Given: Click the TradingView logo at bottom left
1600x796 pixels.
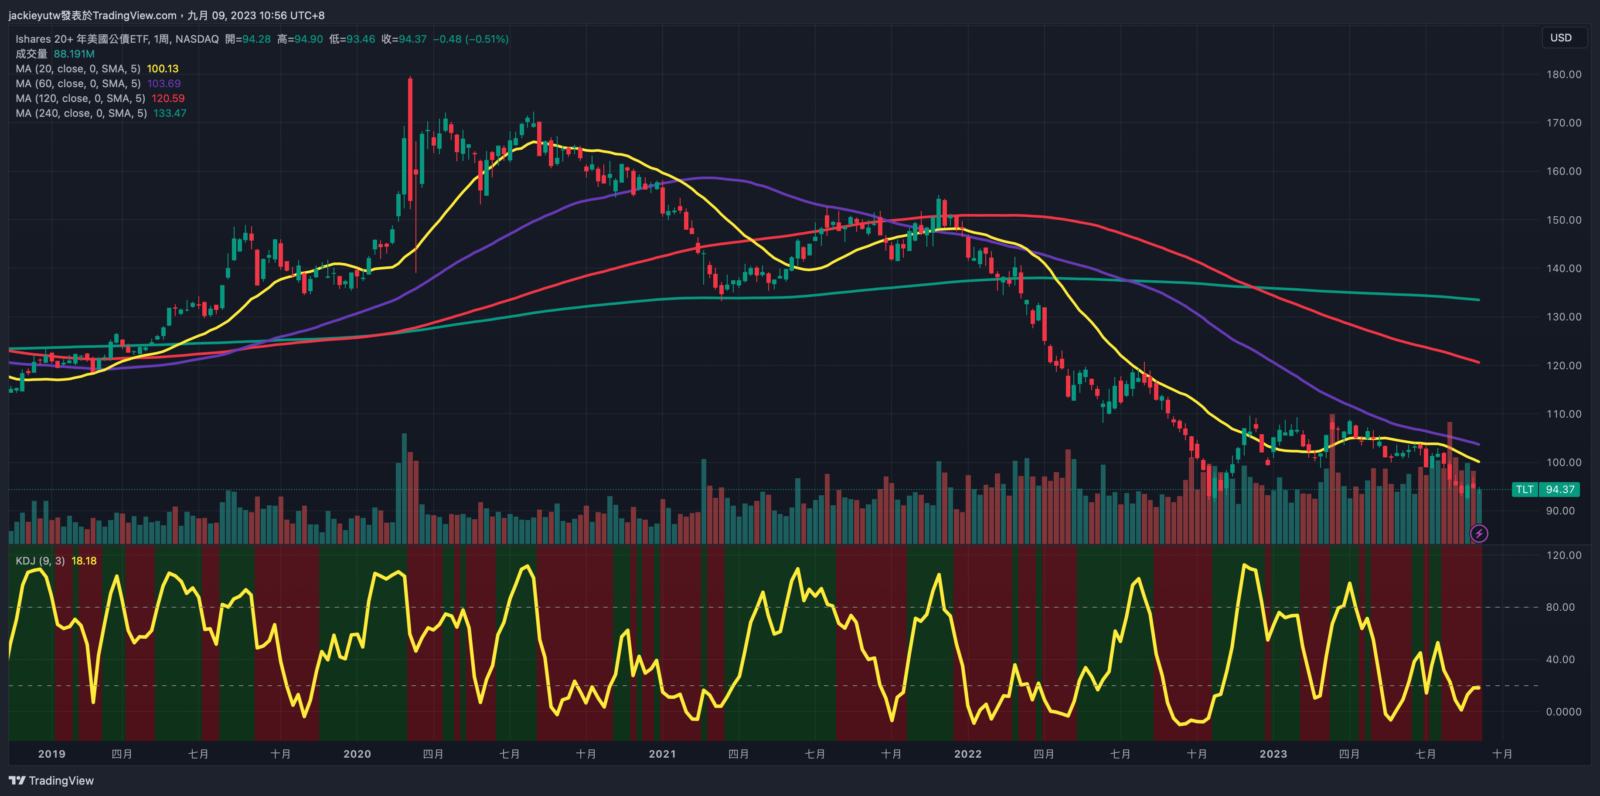Looking at the screenshot, I should pyautogui.click(x=51, y=781).
